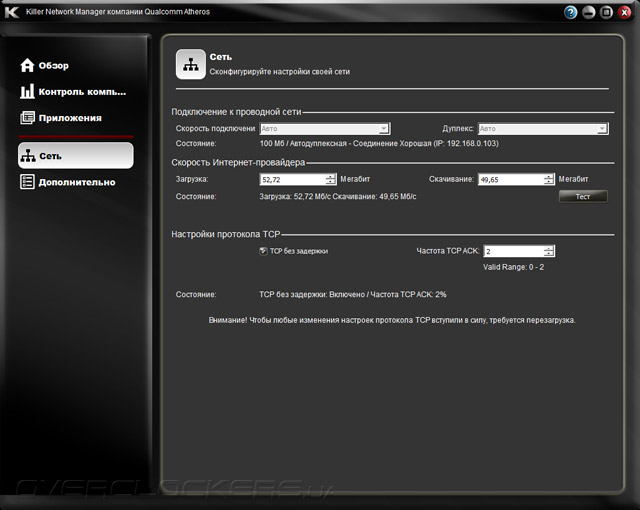Open the Скорость подключения dropdown
This screenshot has height=510, width=640.
[325, 129]
